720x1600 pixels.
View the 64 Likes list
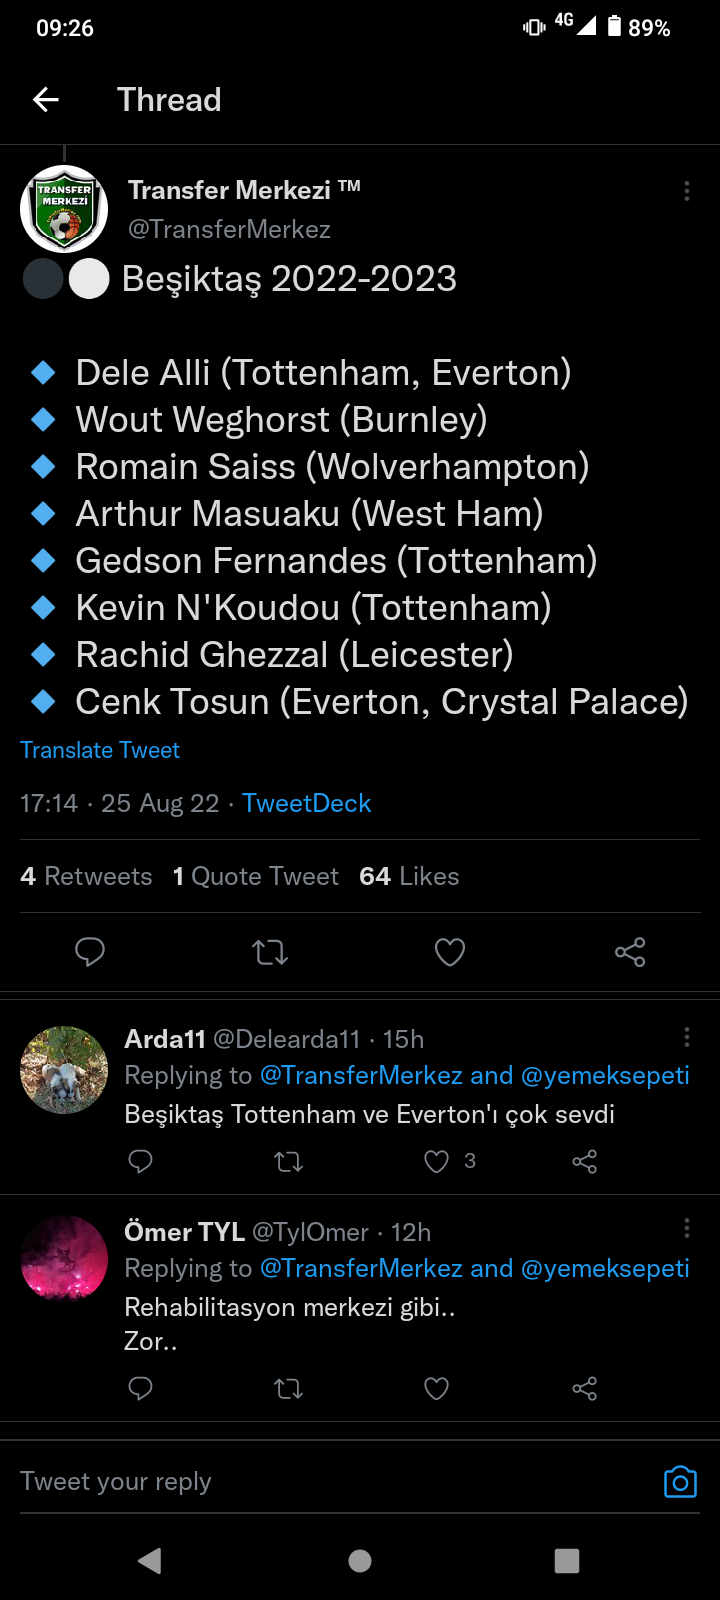(409, 876)
